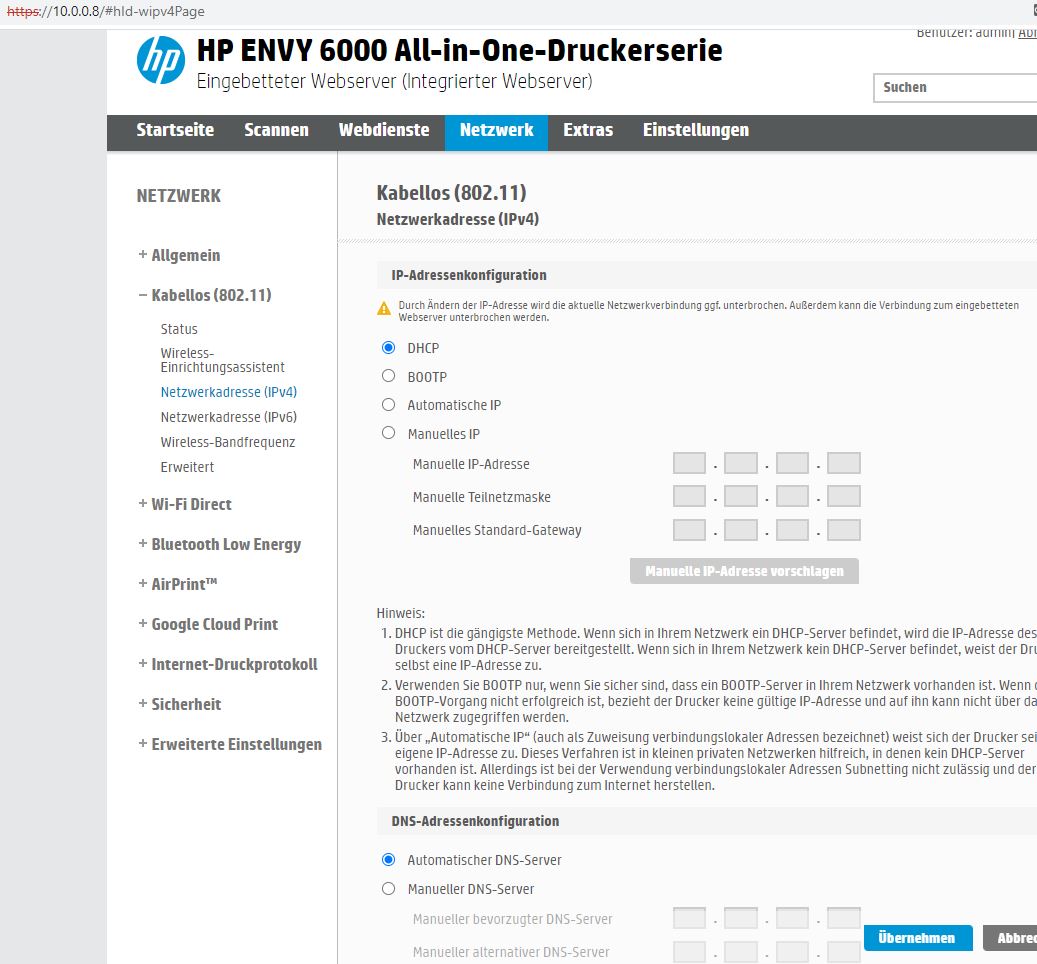Click fourth octet of Manuelle IP-Adresse

coord(844,463)
